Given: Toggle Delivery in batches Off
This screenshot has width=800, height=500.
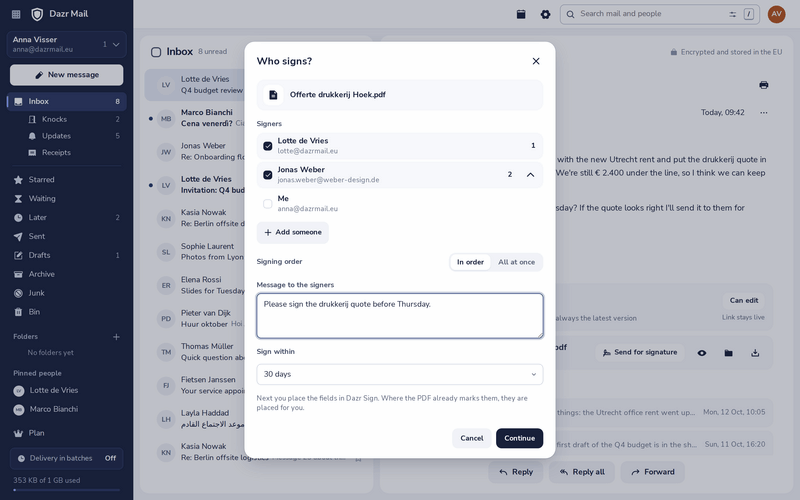Looking at the screenshot, I should pos(66,458).
